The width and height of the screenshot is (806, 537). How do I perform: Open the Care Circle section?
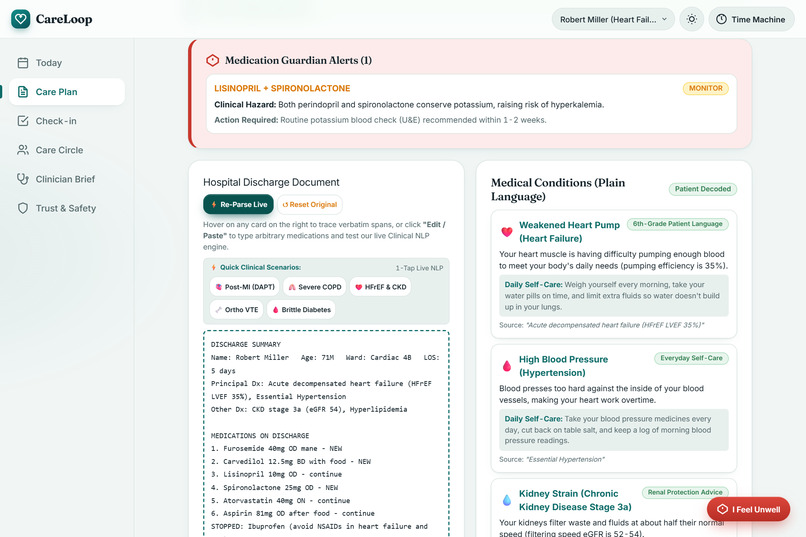(67, 150)
